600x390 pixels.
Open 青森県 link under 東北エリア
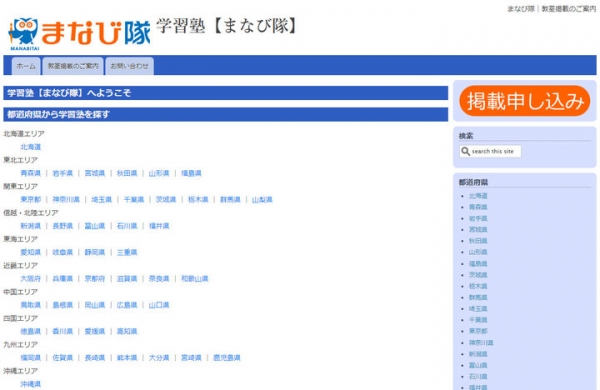pyautogui.click(x=31, y=173)
